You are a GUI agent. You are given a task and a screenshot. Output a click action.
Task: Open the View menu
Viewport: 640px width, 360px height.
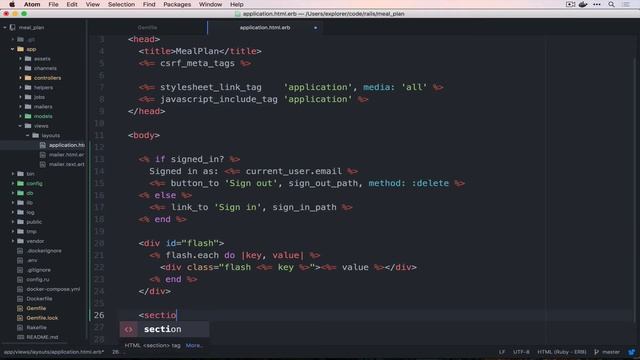(x=93, y=4)
